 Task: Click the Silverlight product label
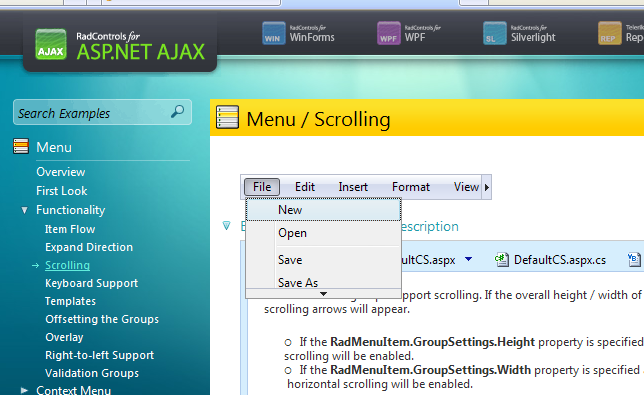coord(533,37)
